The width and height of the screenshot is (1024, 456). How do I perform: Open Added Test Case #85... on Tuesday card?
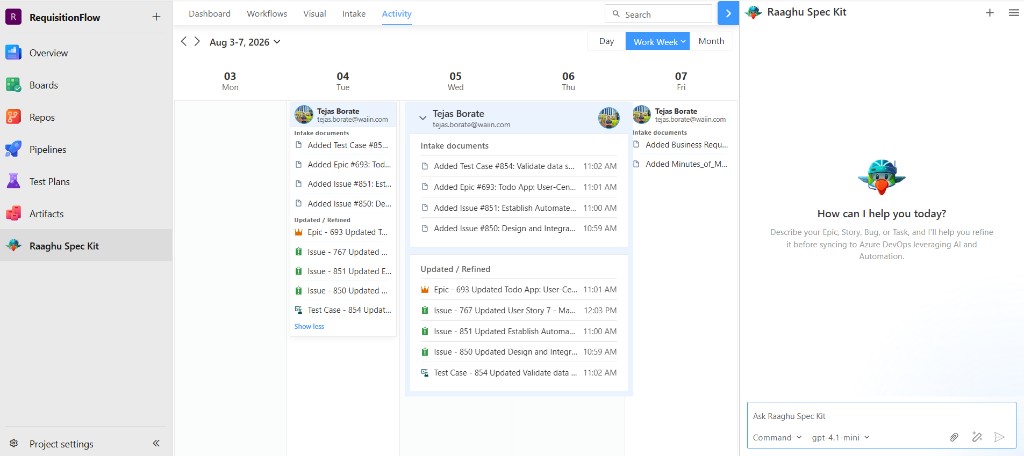(342, 145)
